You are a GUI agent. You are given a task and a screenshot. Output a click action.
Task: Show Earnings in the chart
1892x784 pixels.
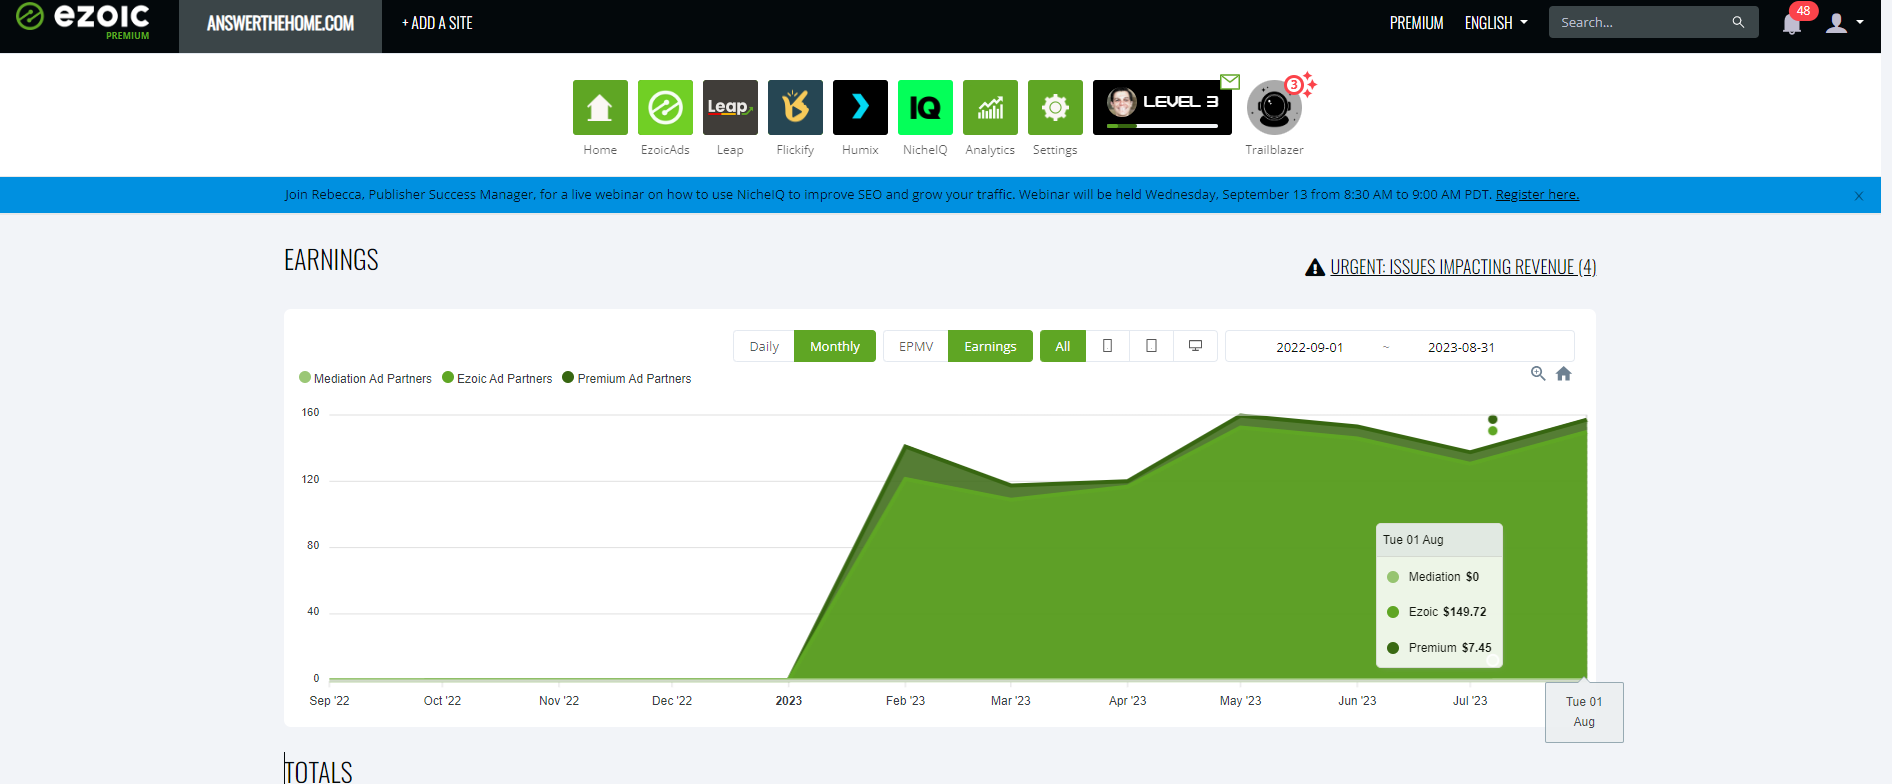click(990, 346)
